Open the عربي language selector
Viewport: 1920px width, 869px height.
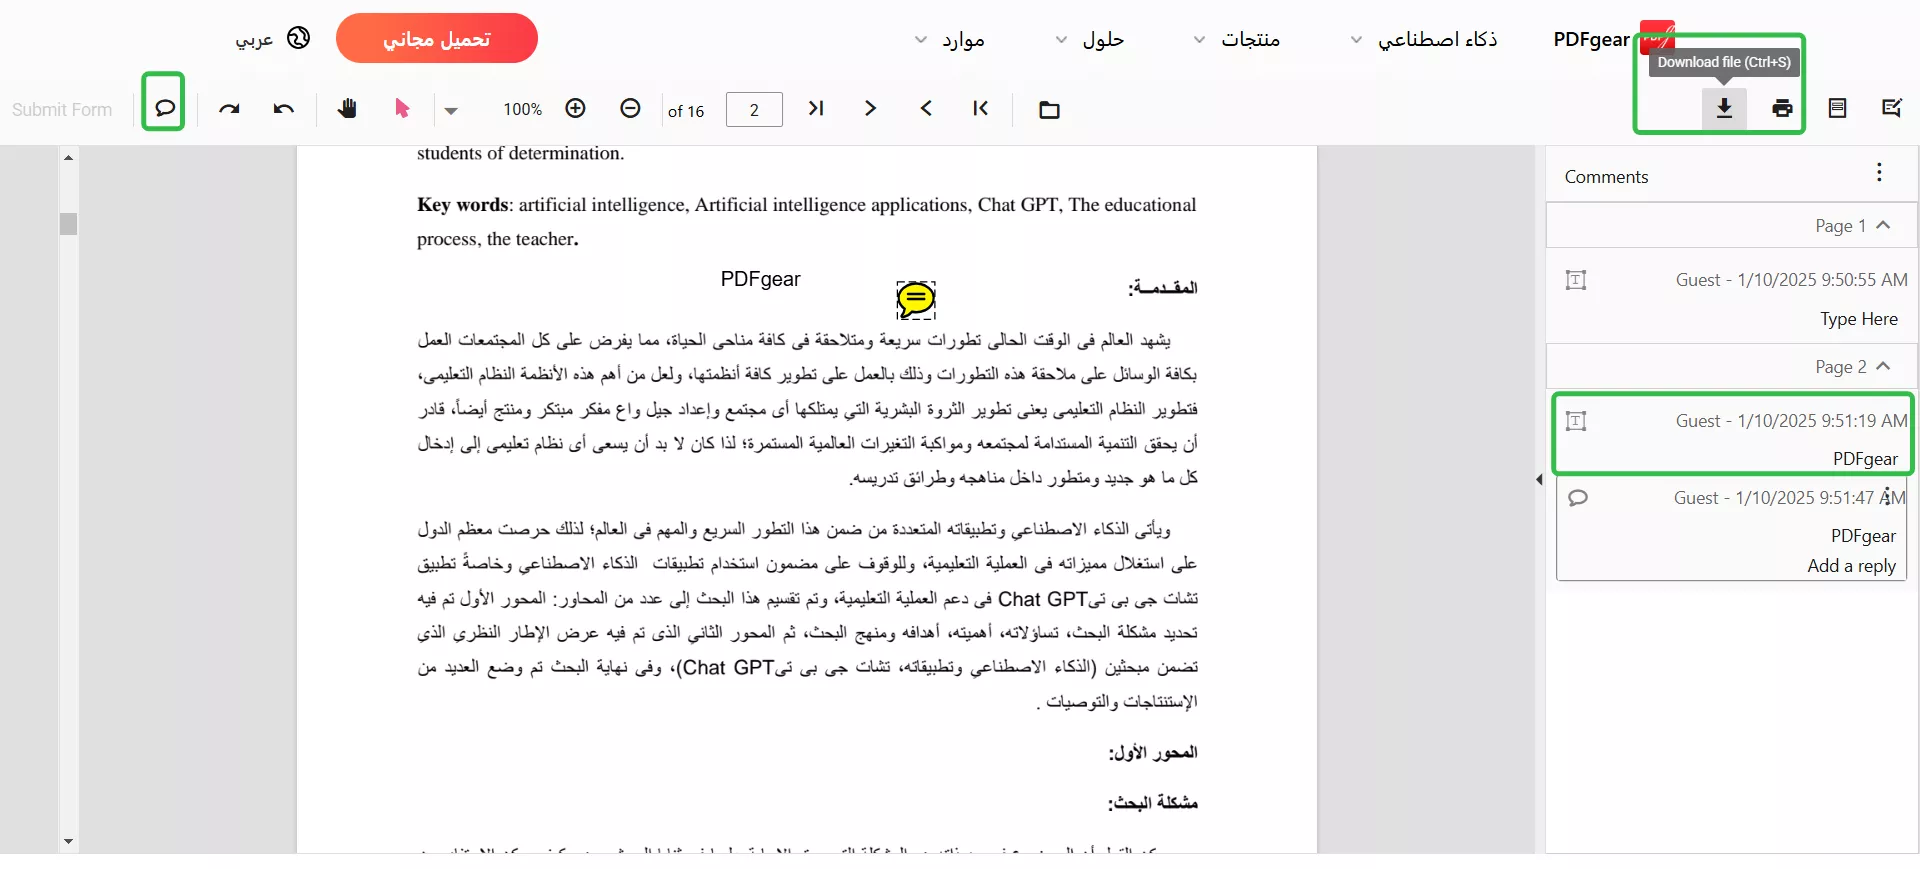coord(254,39)
